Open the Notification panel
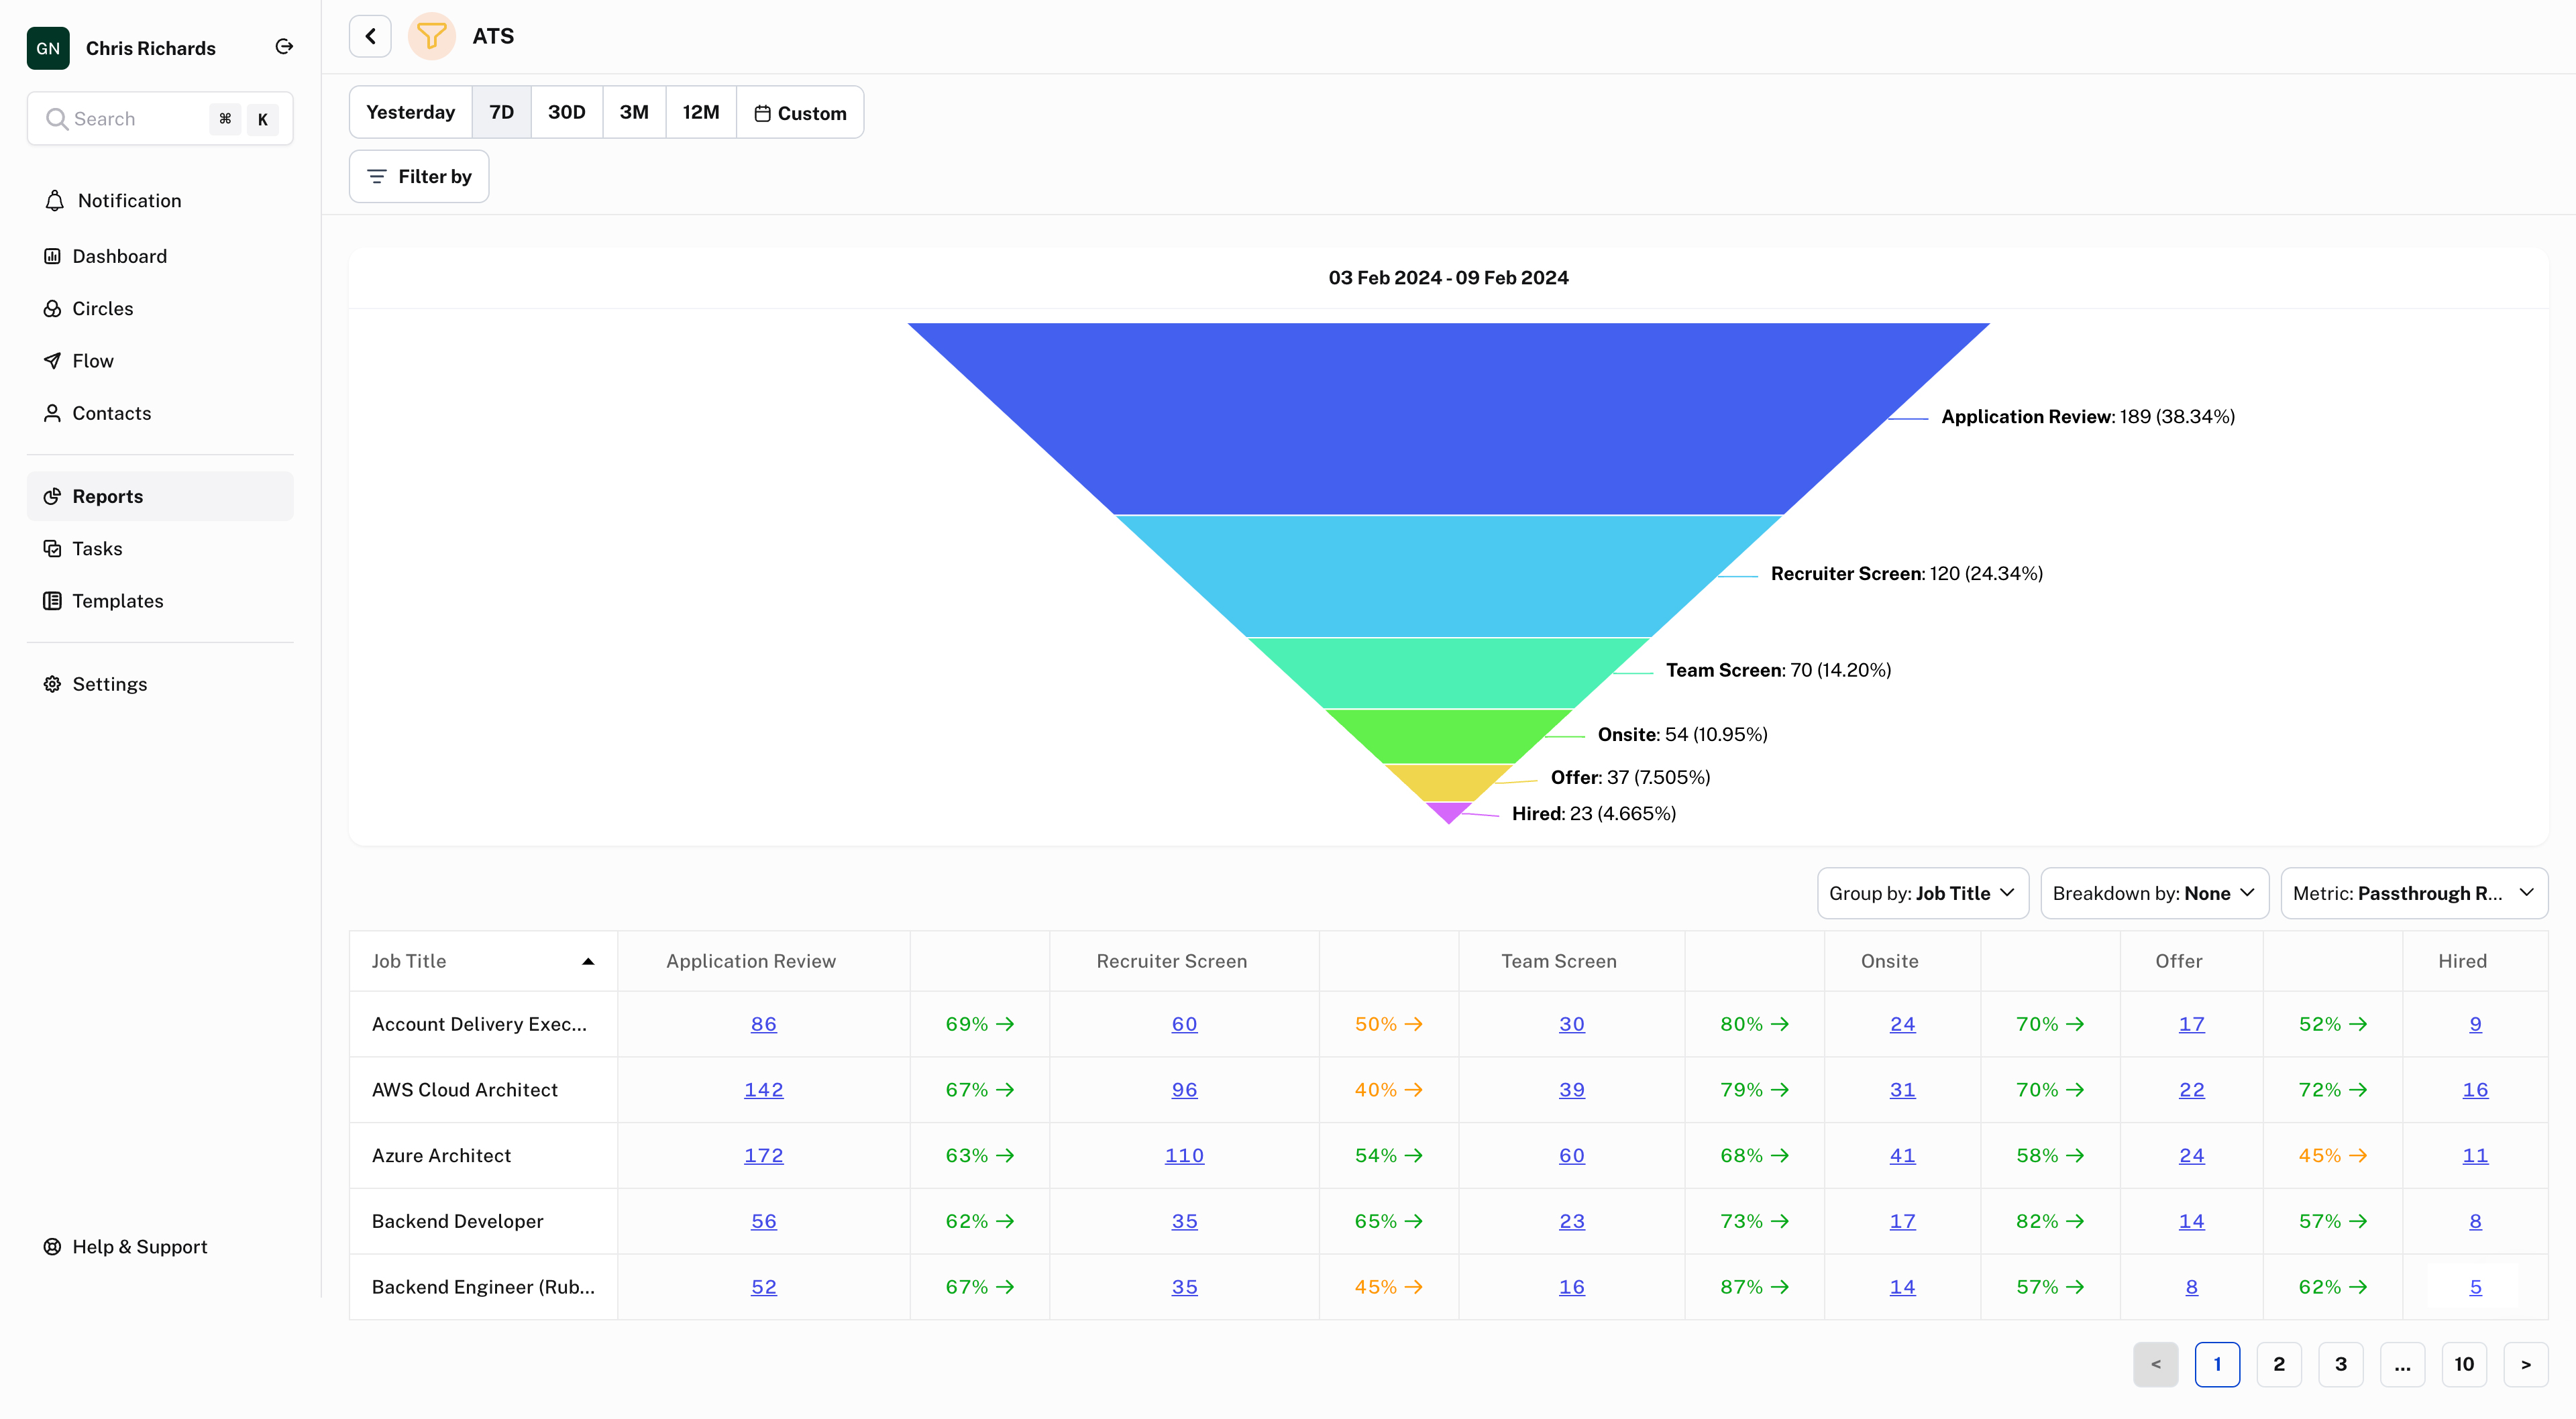Viewport: 2576px width, 1419px height. coord(128,200)
